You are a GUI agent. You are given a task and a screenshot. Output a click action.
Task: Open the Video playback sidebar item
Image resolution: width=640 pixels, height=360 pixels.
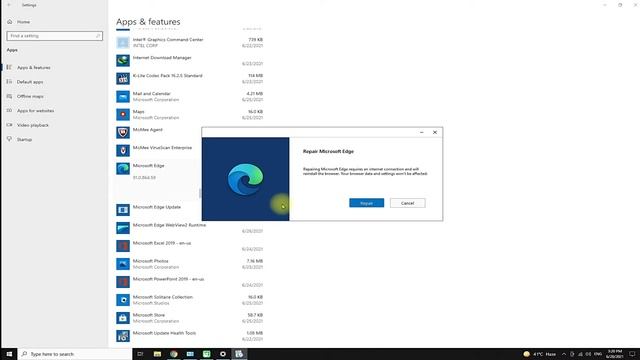tap(33, 125)
